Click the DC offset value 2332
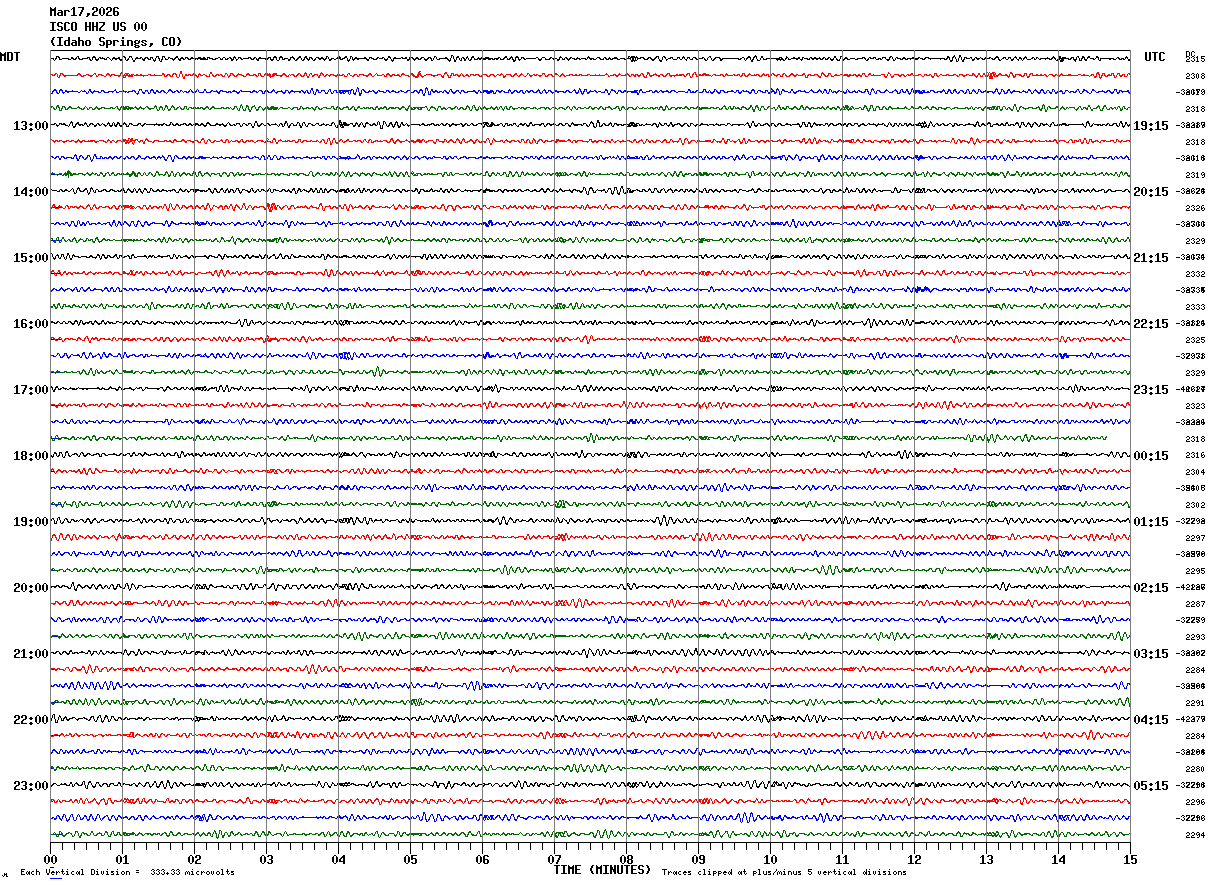 tap(1194, 274)
